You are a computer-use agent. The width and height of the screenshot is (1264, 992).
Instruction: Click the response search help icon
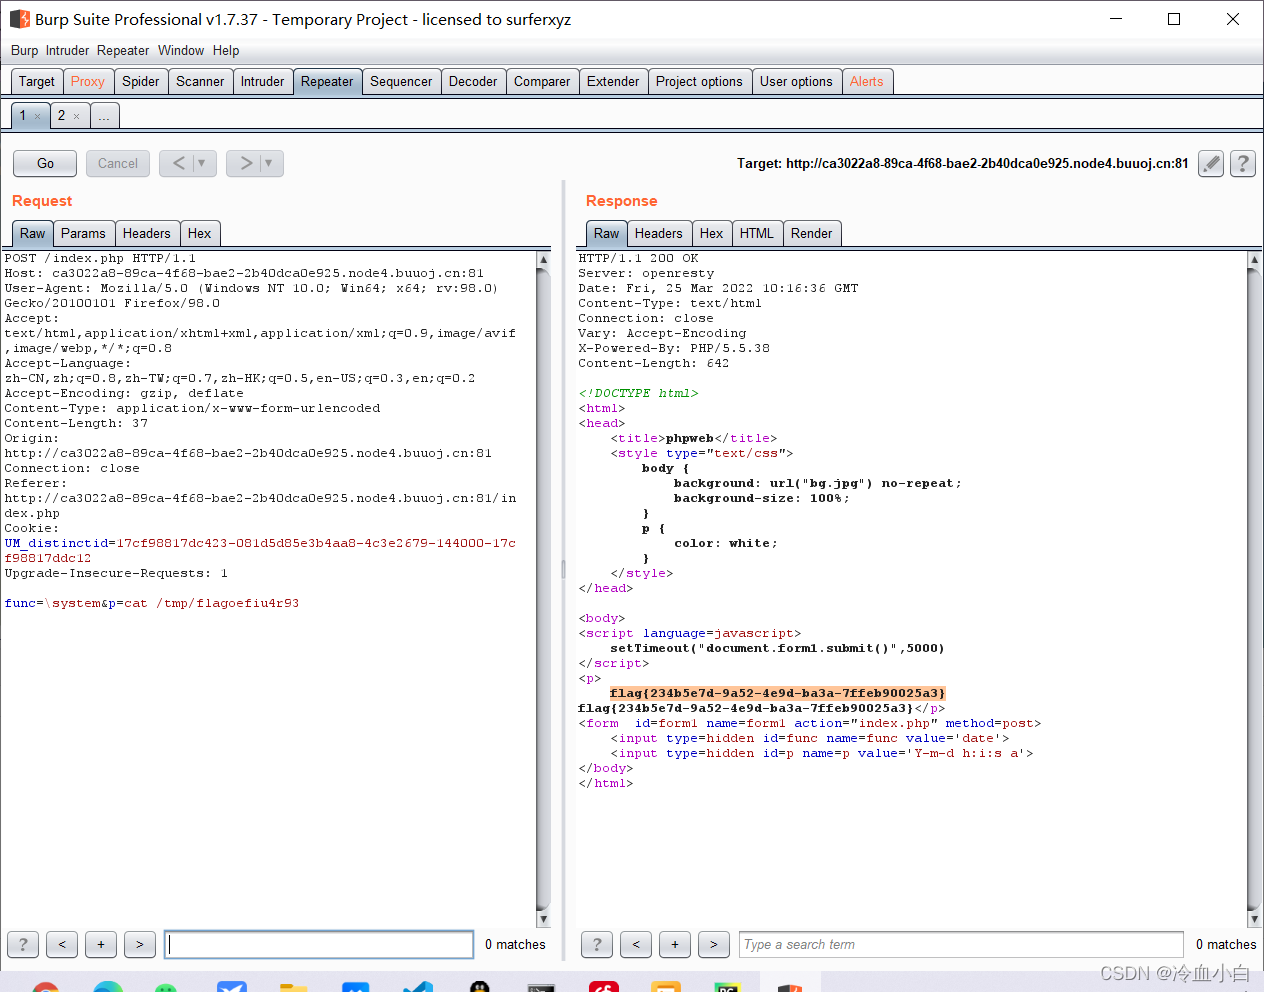coord(597,944)
